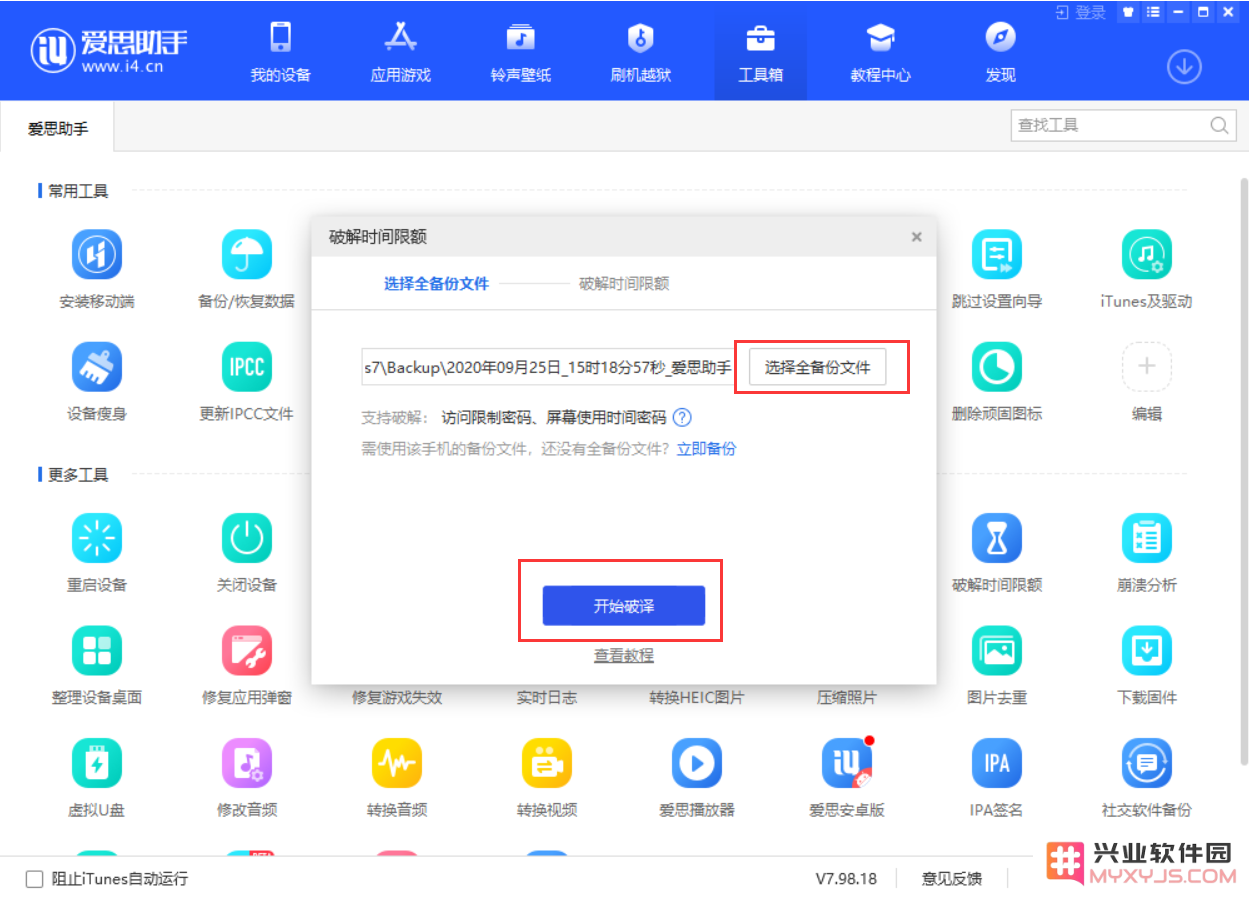Image resolution: width=1249 pixels, height=900 pixels.
Task: Click the 编辑 plus icon
Action: point(1147,367)
